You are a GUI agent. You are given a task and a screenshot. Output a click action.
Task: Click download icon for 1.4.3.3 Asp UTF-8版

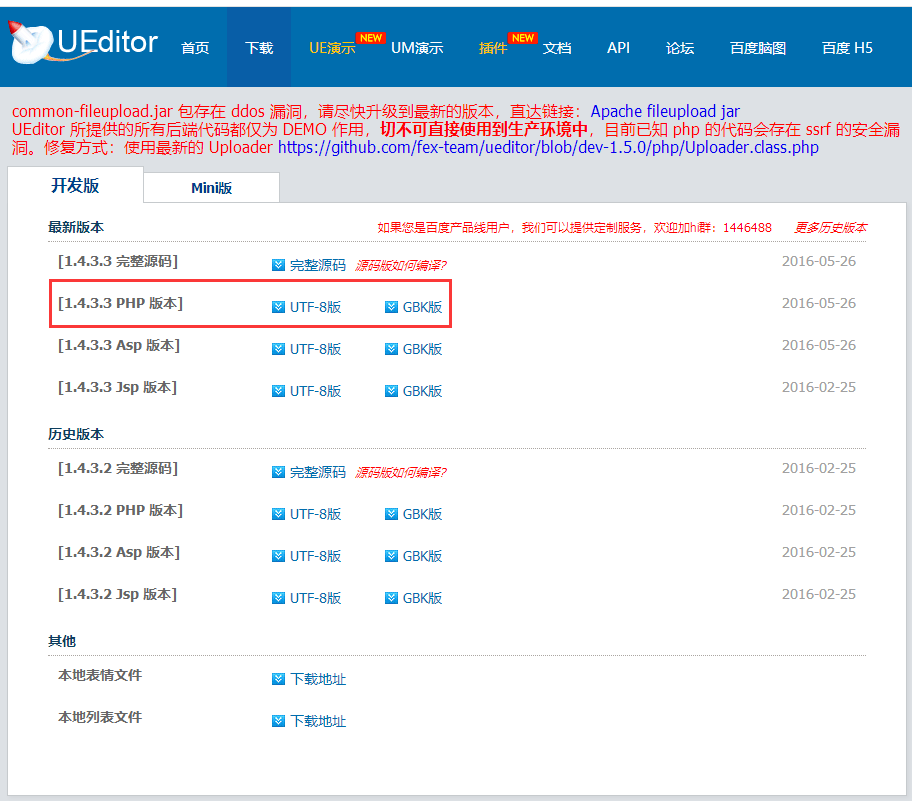pos(279,349)
